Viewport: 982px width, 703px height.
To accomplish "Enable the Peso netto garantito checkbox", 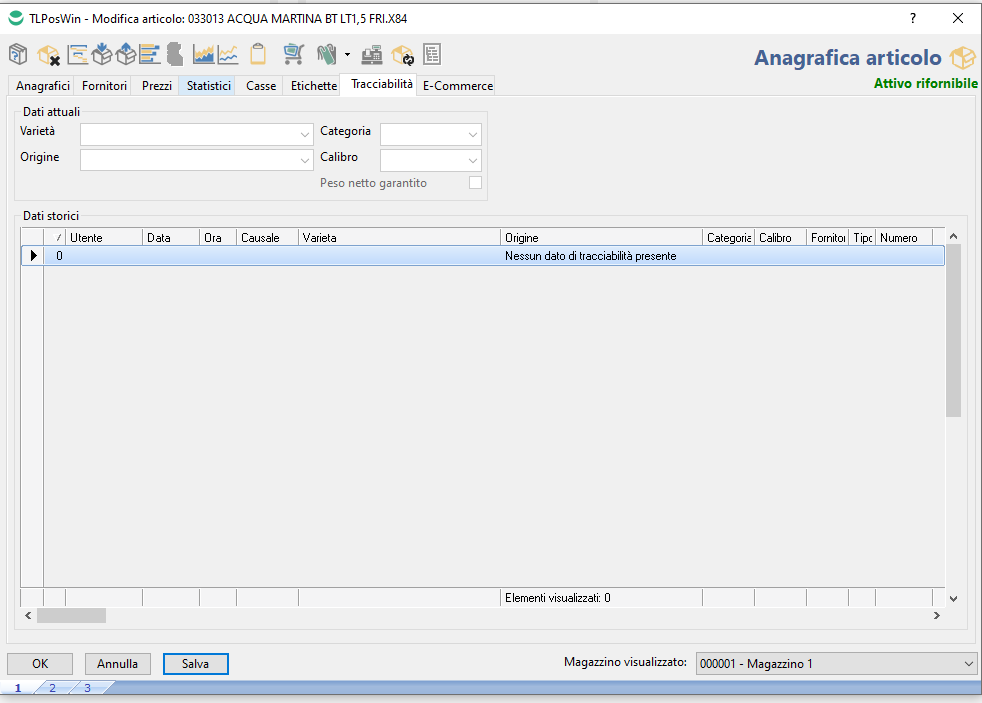I will tap(475, 183).
